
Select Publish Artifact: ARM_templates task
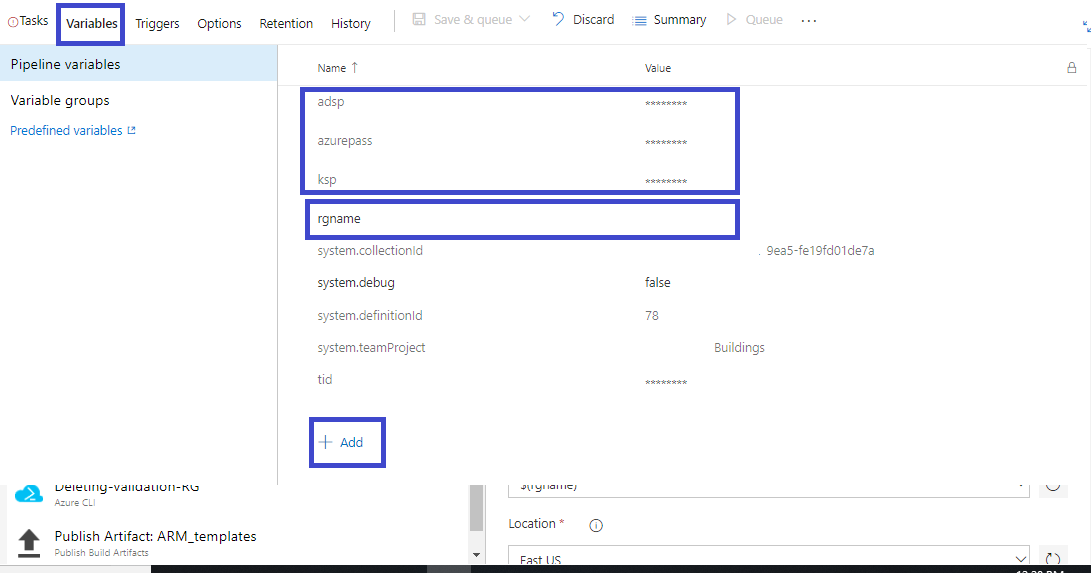point(155,536)
